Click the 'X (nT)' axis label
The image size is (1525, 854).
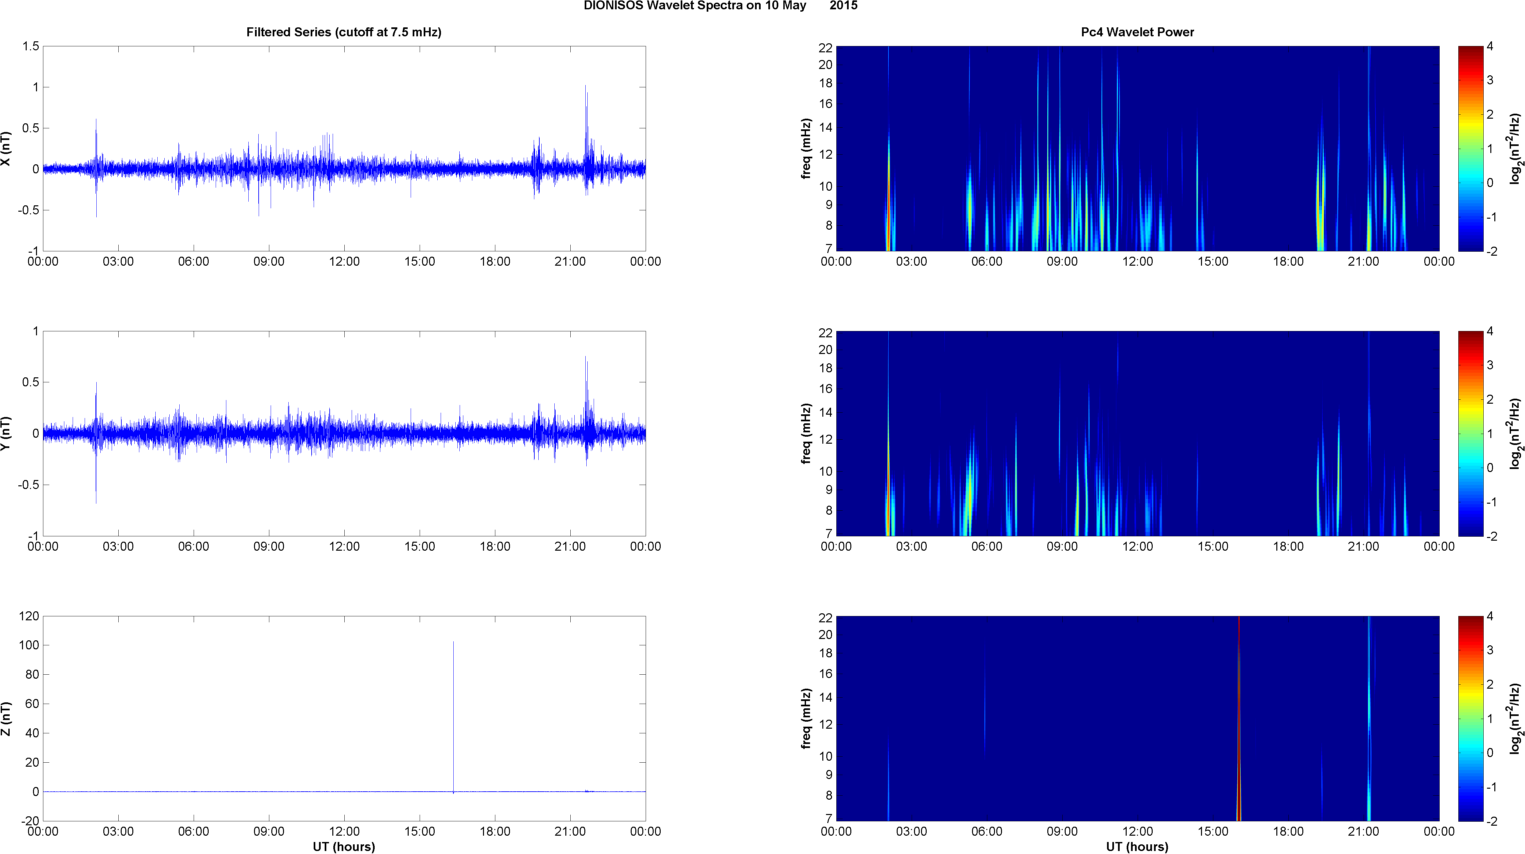click(x=7, y=148)
